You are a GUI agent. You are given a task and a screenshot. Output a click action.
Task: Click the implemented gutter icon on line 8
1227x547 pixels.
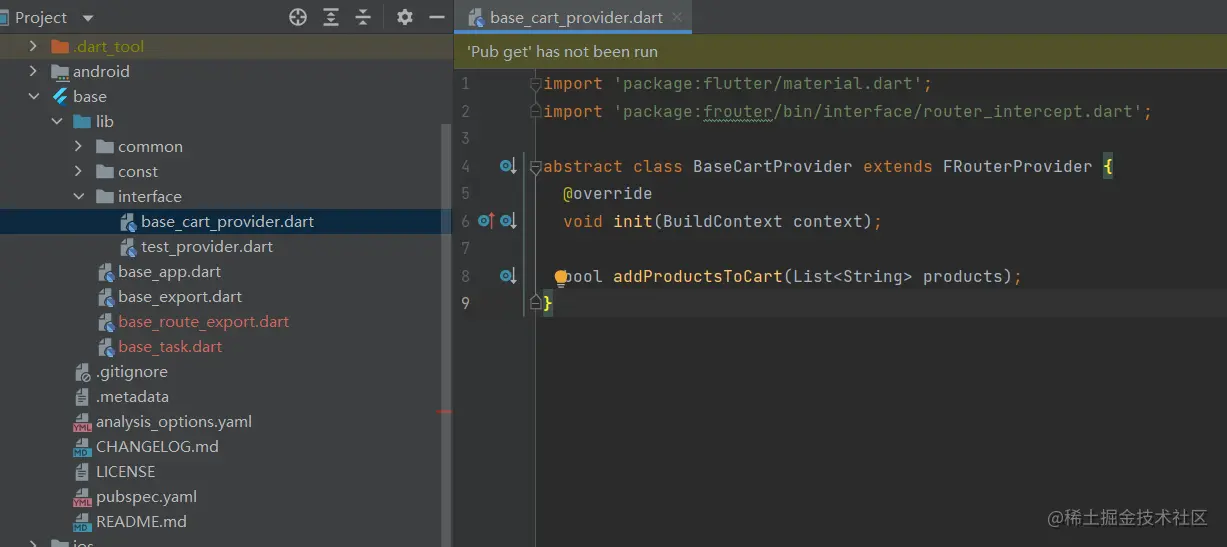point(508,276)
